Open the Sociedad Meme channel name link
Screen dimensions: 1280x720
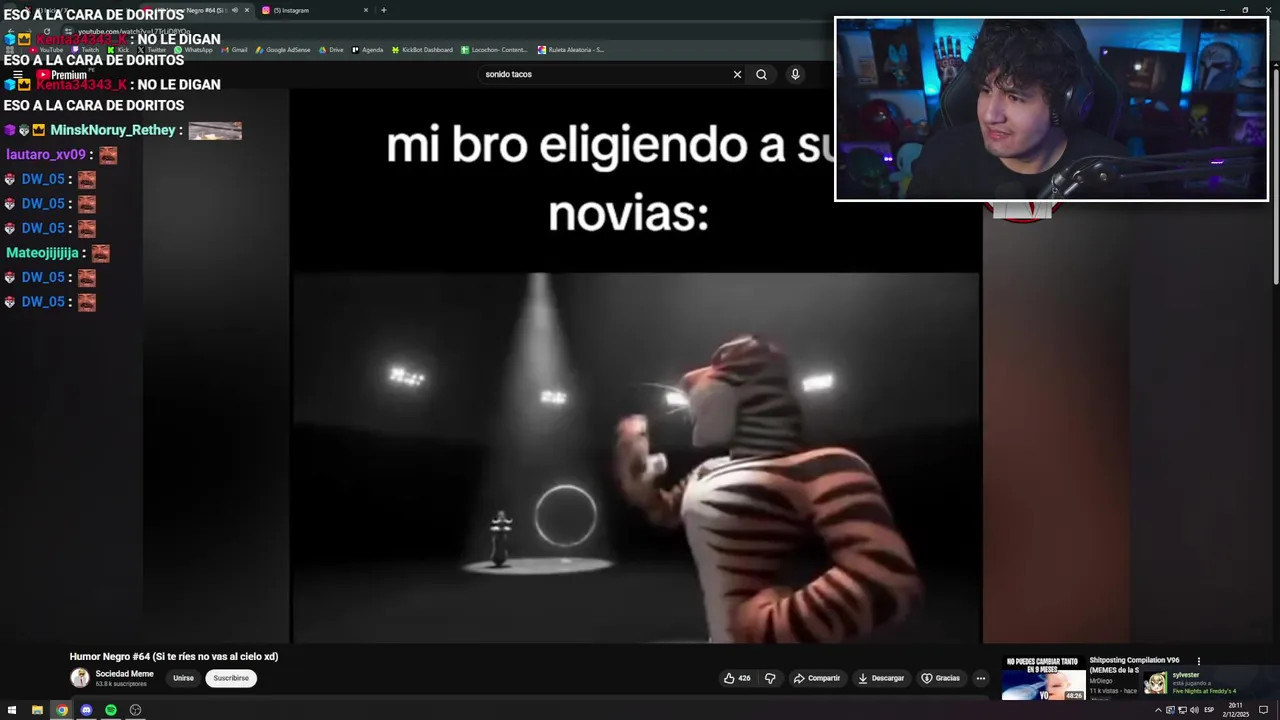click(124, 674)
